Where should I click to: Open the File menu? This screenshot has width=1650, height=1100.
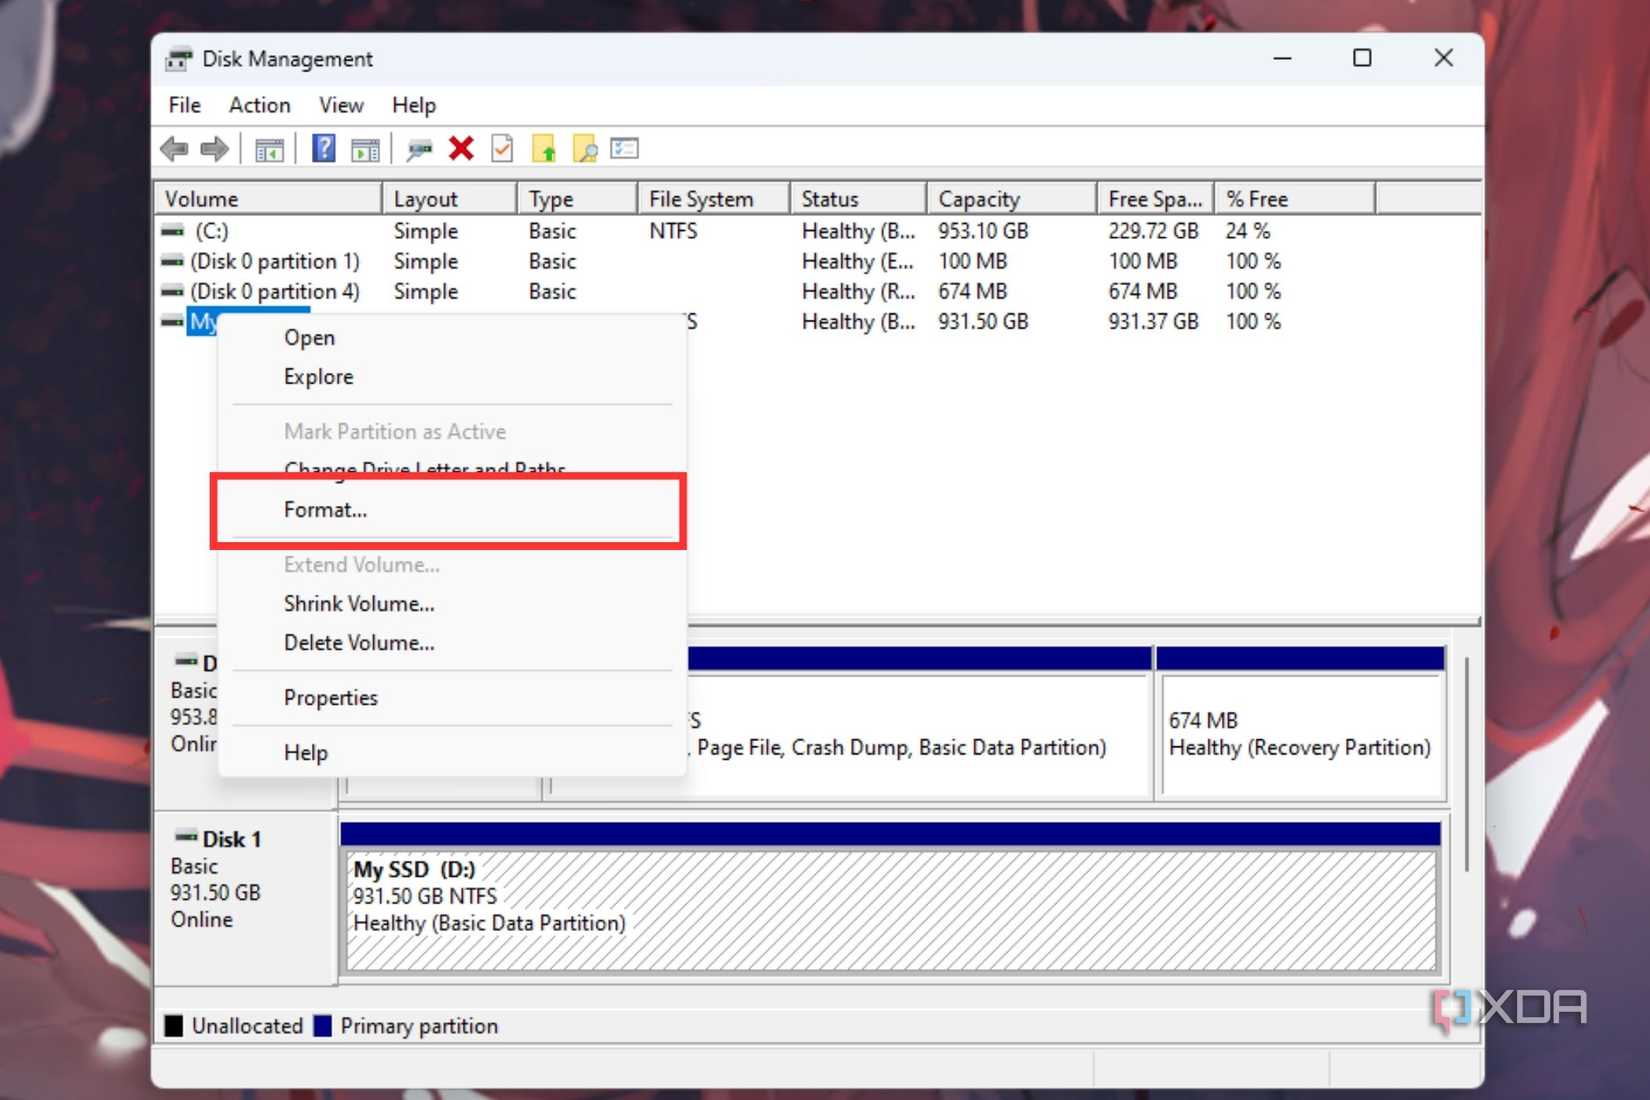click(x=184, y=105)
